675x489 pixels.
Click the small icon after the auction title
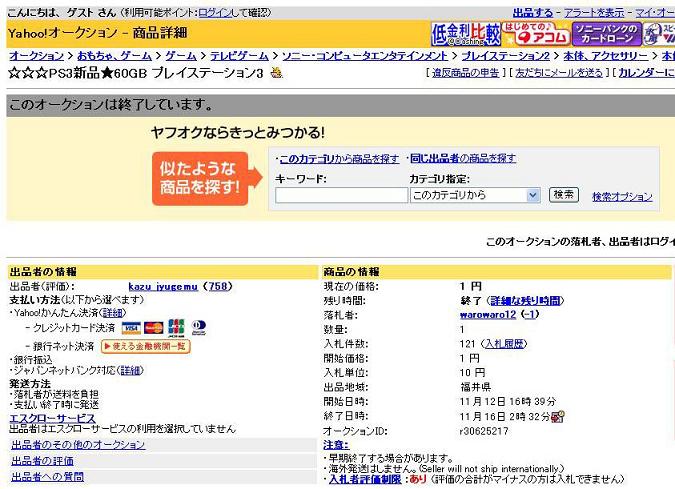(276, 73)
